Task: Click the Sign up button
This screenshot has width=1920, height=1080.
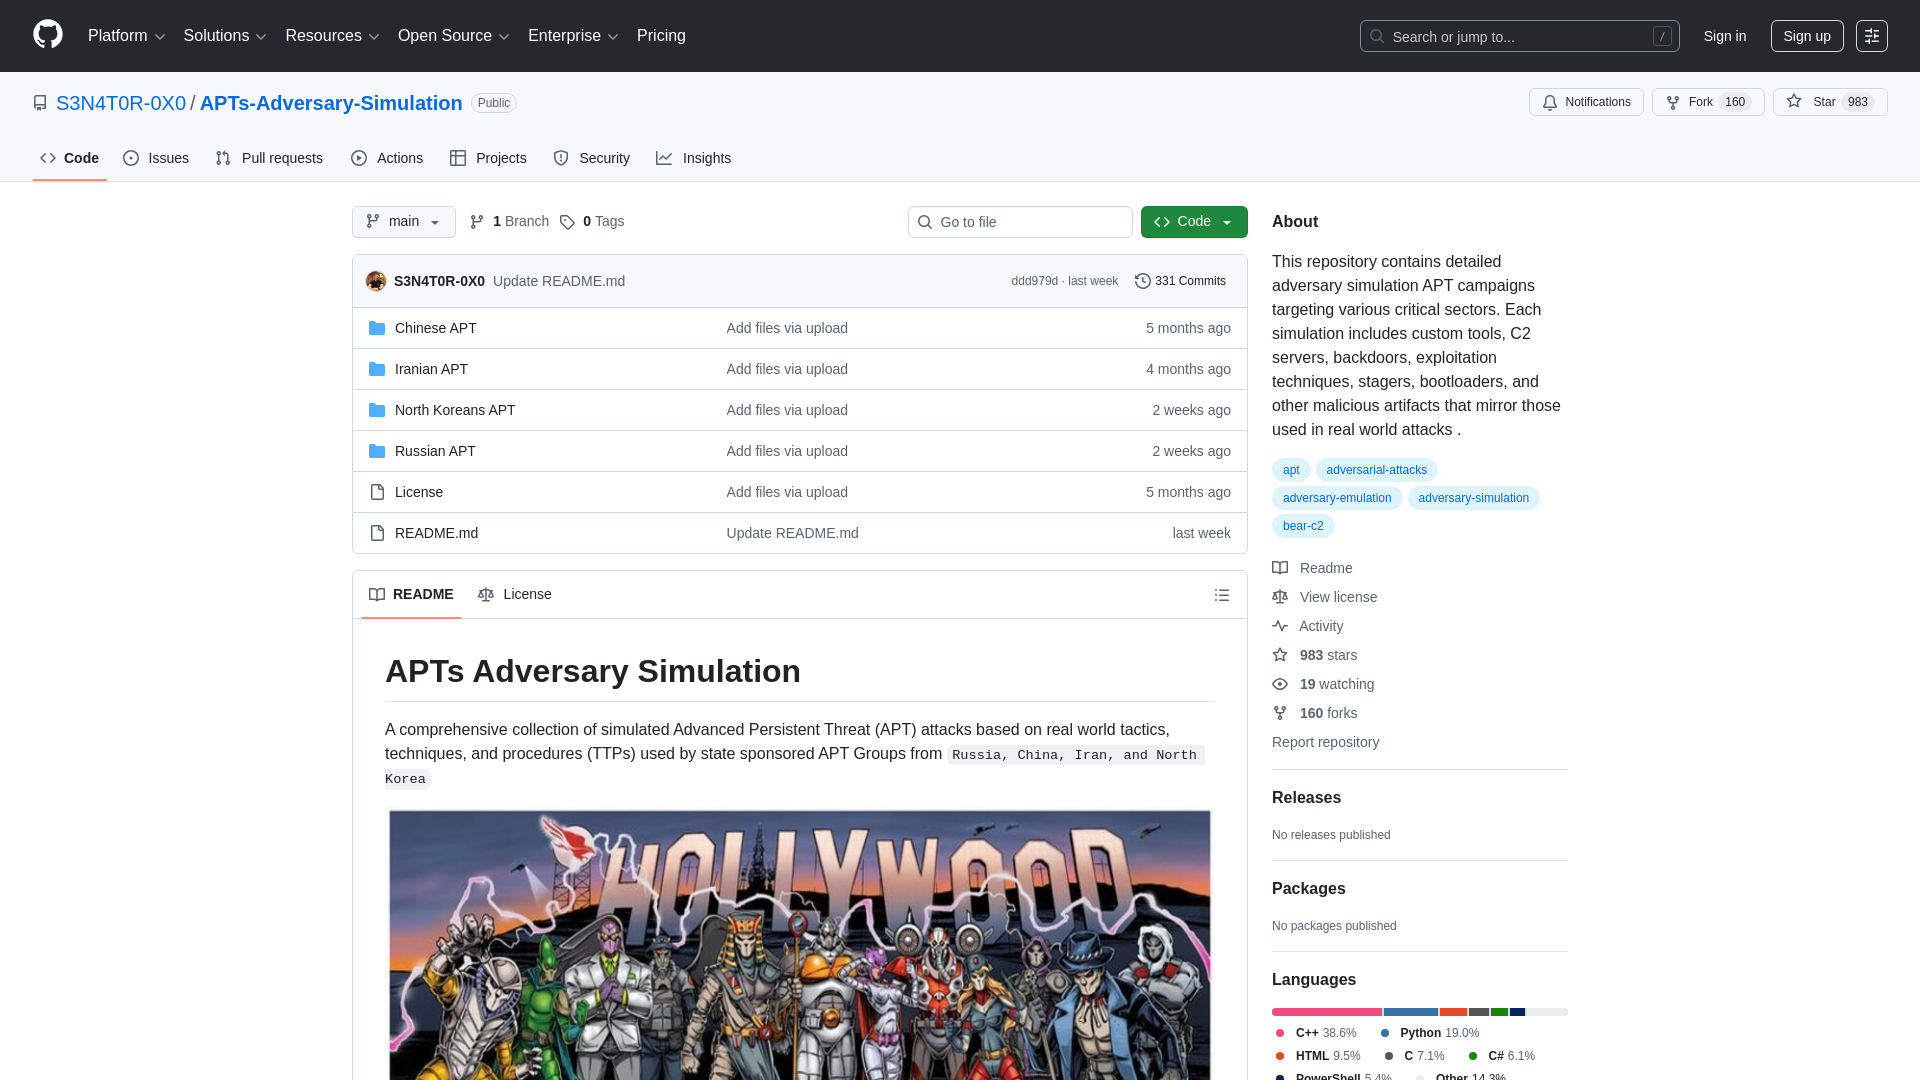Action: [1807, 36]
